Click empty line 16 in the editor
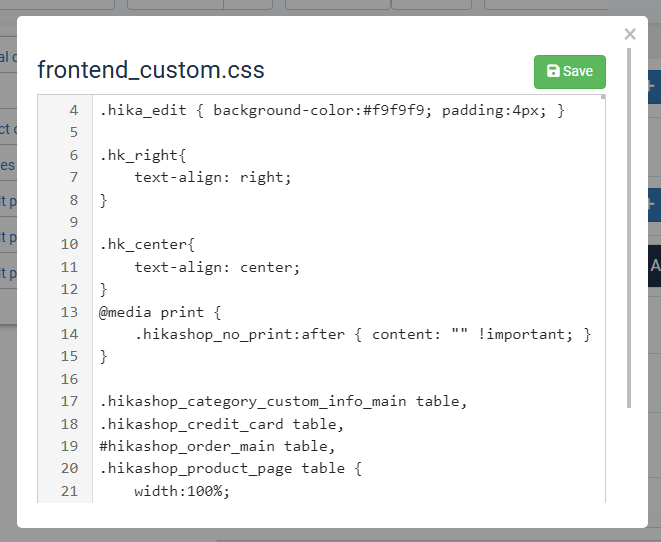The width and height of the screenshot is (661, 542). (300, 379)
